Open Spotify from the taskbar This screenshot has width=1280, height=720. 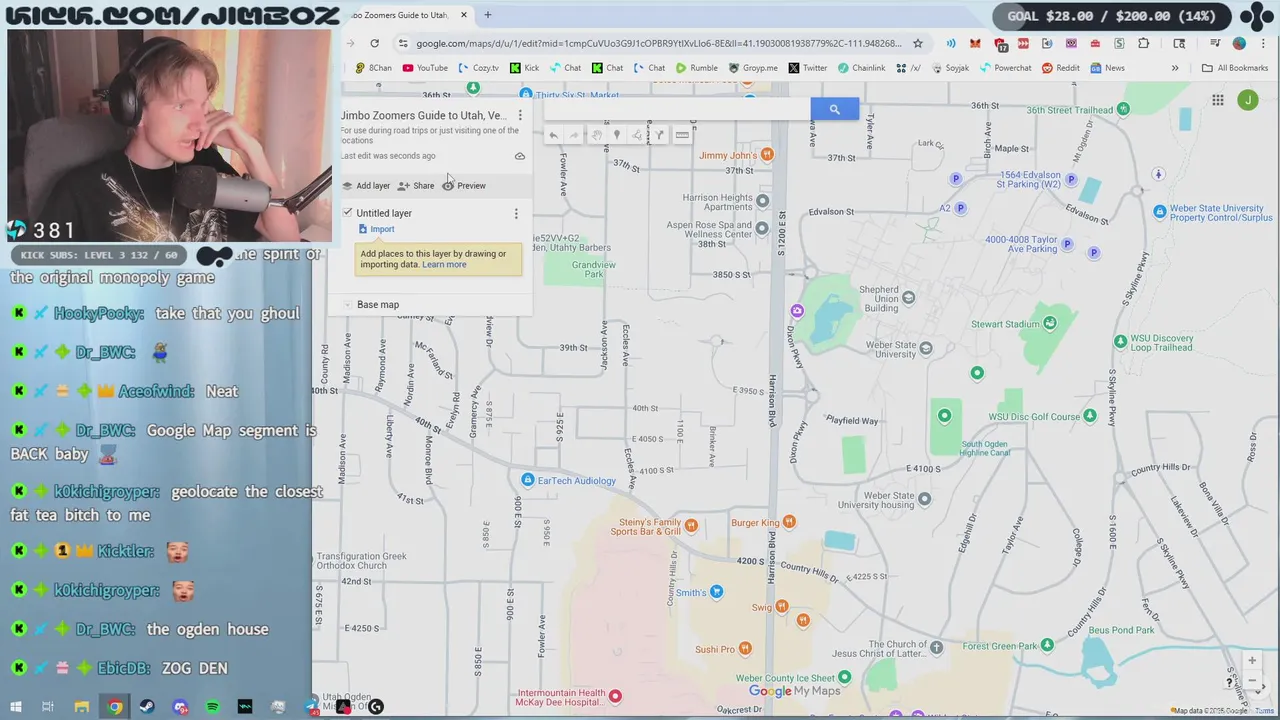(213, 707)
